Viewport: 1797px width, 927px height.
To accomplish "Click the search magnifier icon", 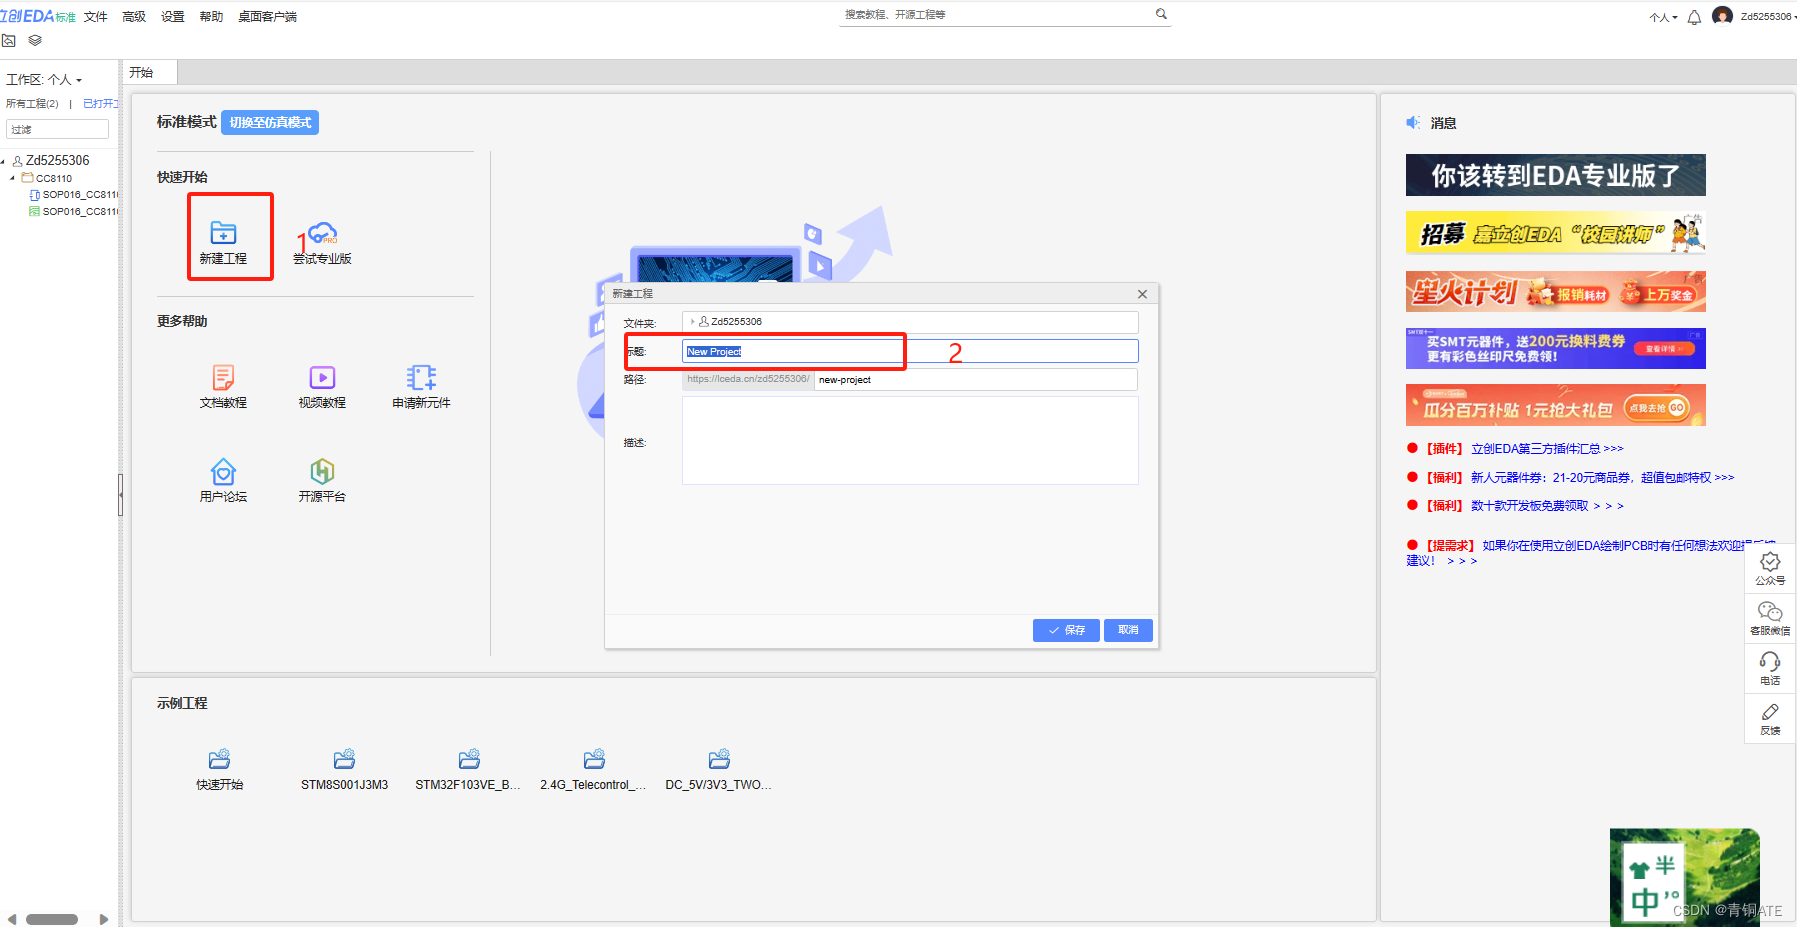I will (1161, 14).
